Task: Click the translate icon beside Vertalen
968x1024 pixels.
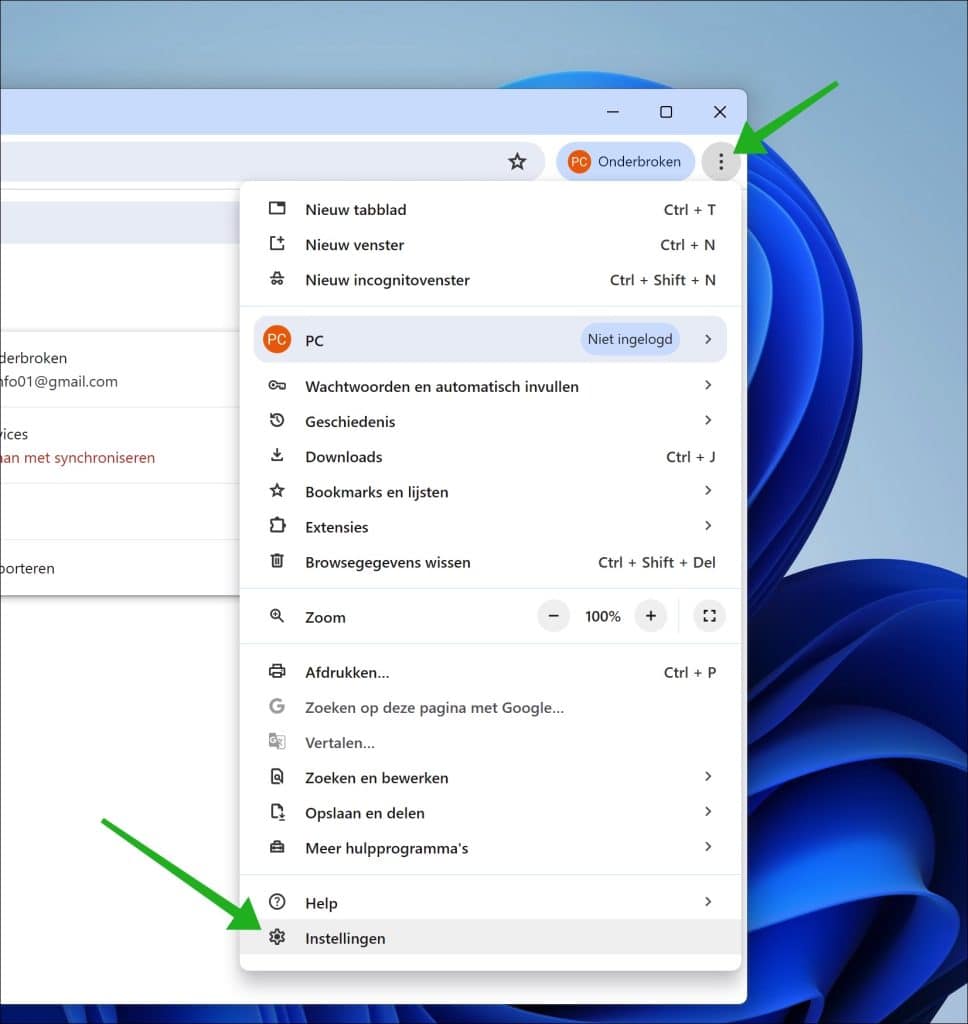Action: [x=277, y=741]
